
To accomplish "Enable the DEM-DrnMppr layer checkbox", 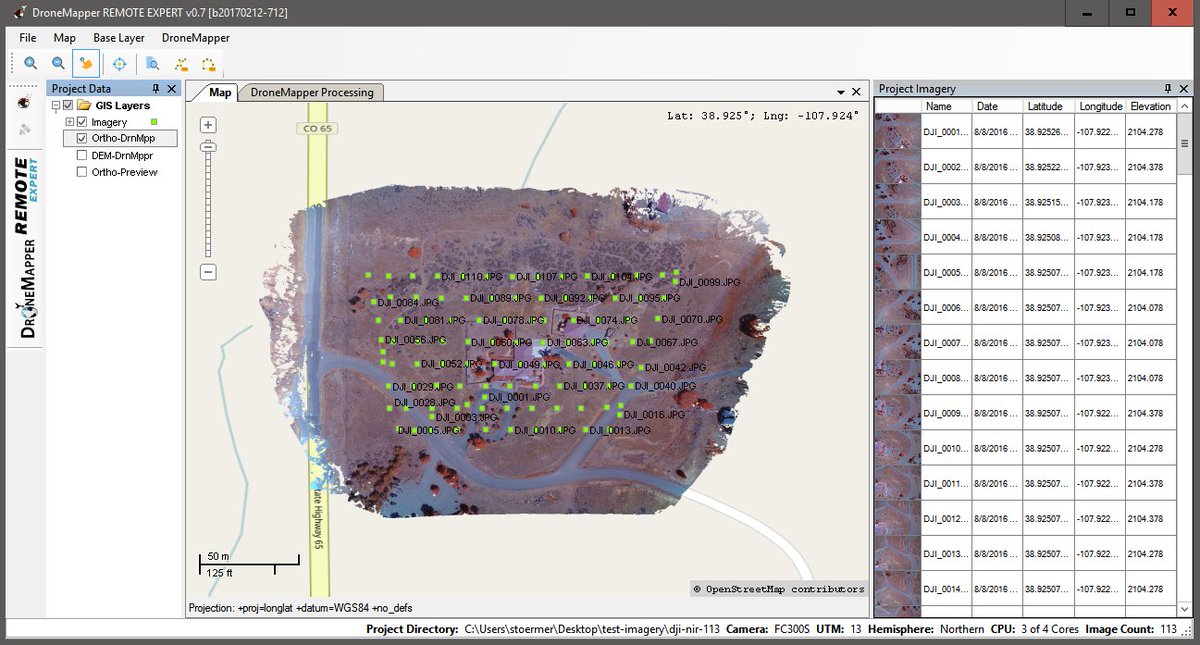I will (x=81, y=155).
